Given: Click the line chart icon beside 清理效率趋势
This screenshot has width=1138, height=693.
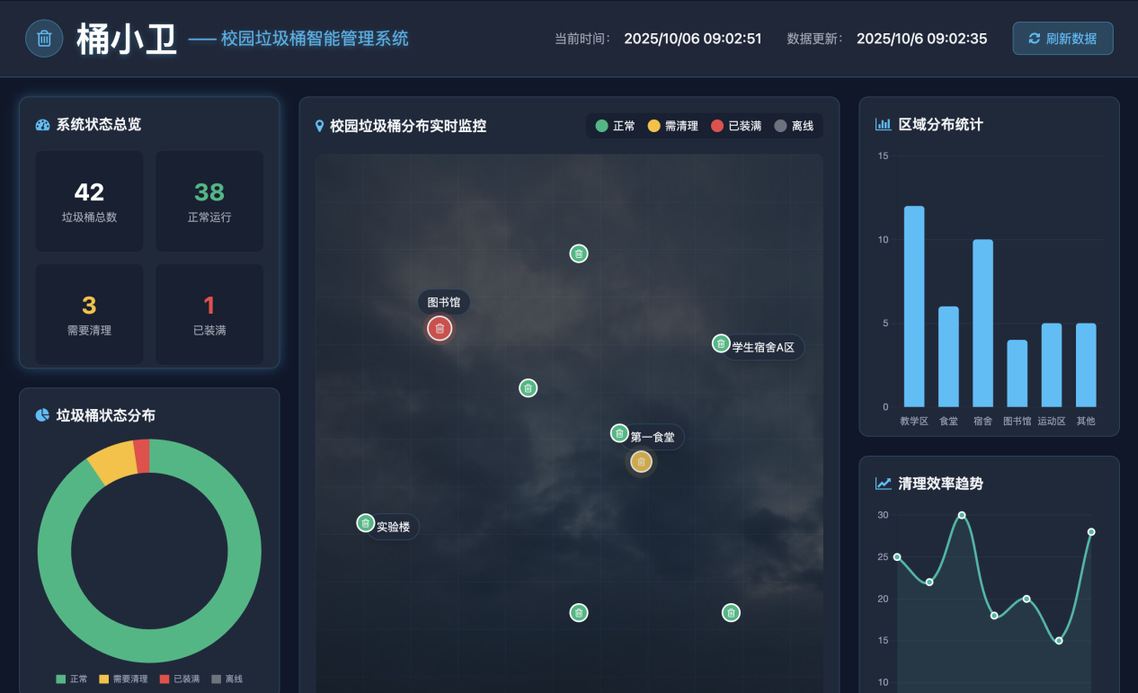Looking at the screenshot, I should pyautogui.click(x=883, y=484).
